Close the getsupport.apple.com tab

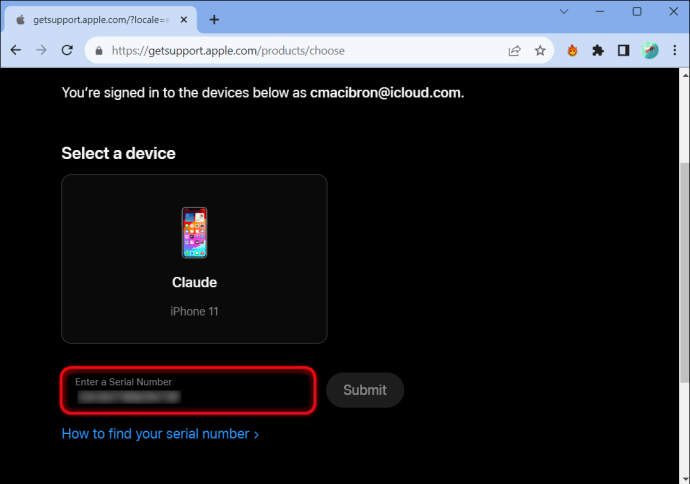(x=184, y=20)
